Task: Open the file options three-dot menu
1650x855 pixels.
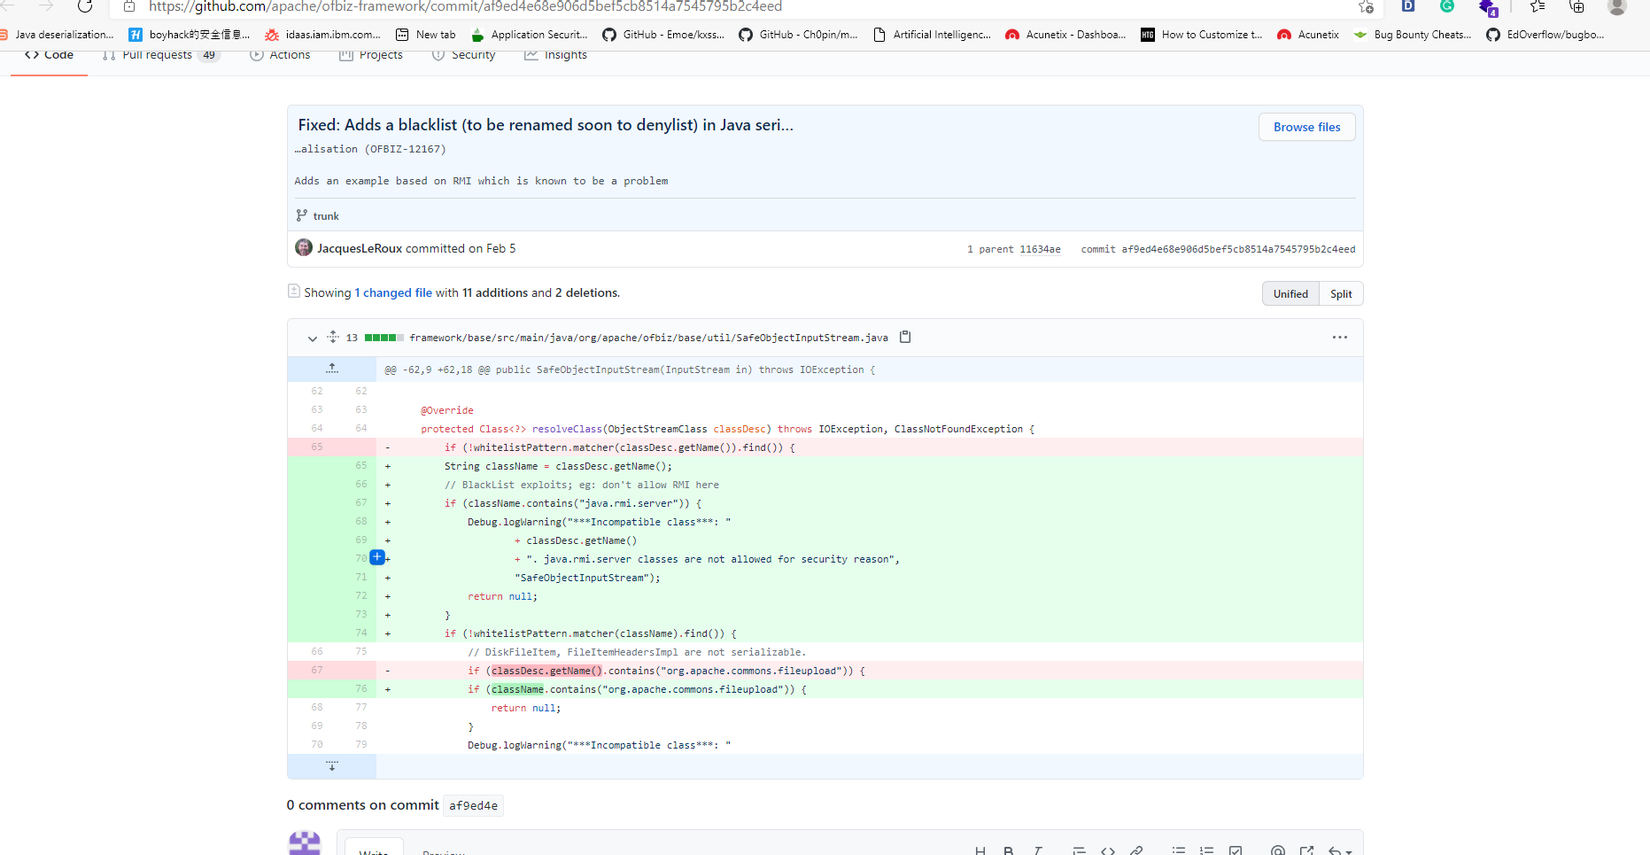Action: coord(1340,338)
